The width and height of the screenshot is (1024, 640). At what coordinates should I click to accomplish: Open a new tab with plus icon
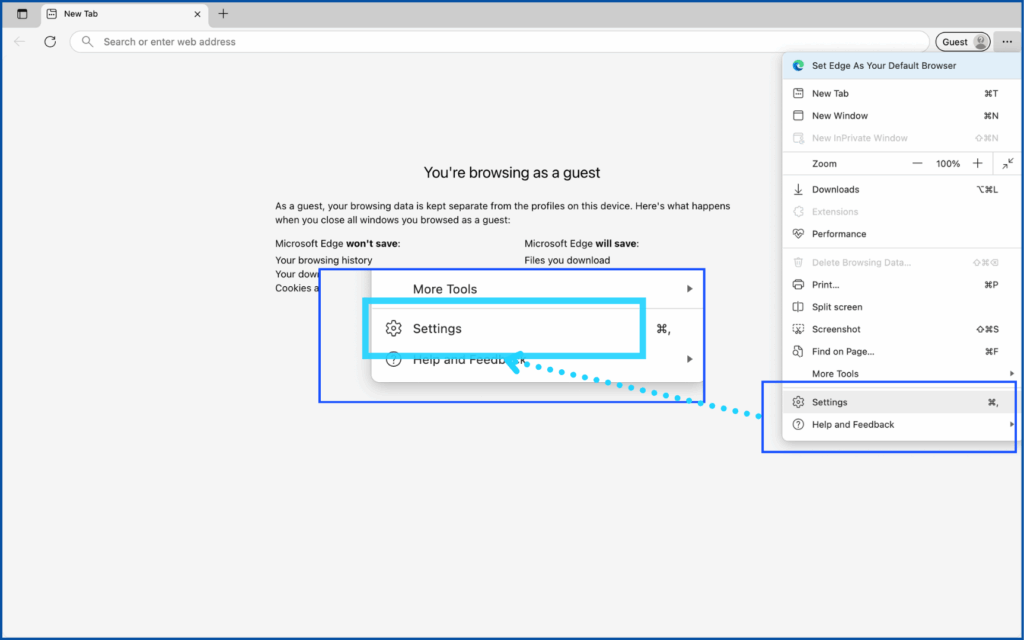point(223,14)
